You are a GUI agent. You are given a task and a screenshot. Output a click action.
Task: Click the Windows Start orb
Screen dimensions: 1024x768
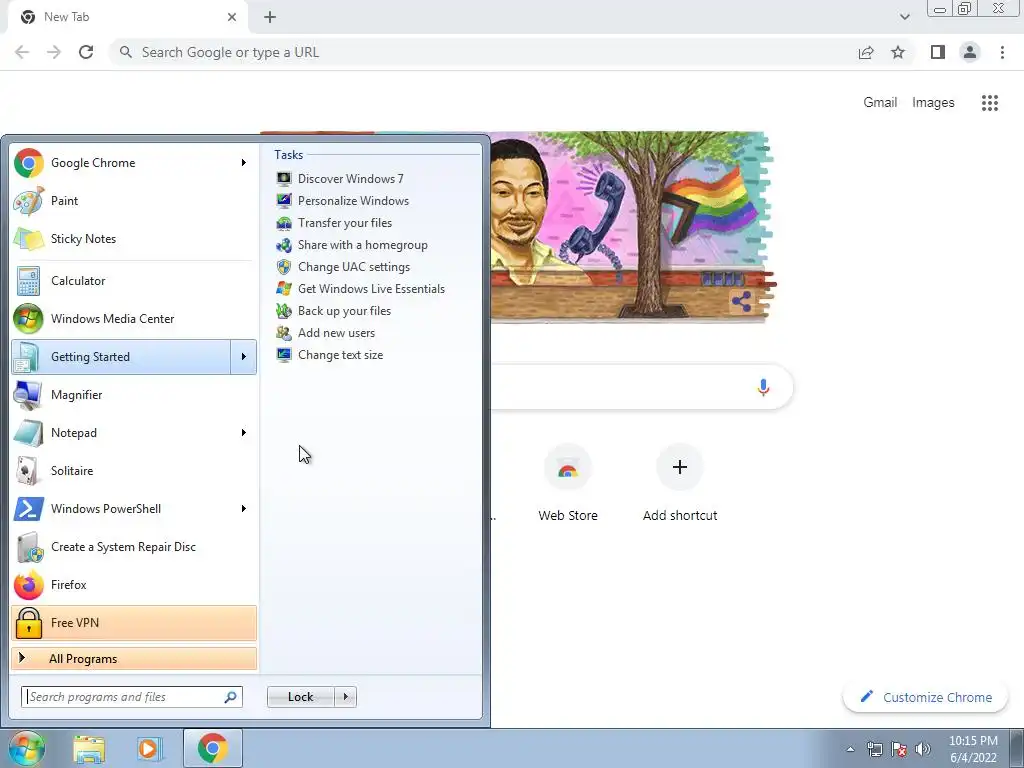[x=27, y=748]
